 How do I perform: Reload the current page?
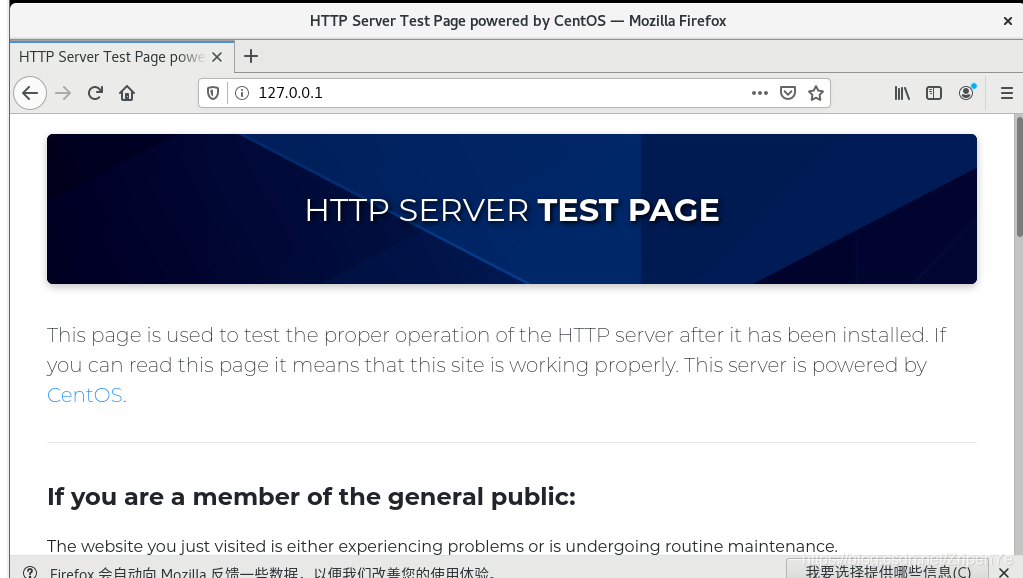coord(95,93)
